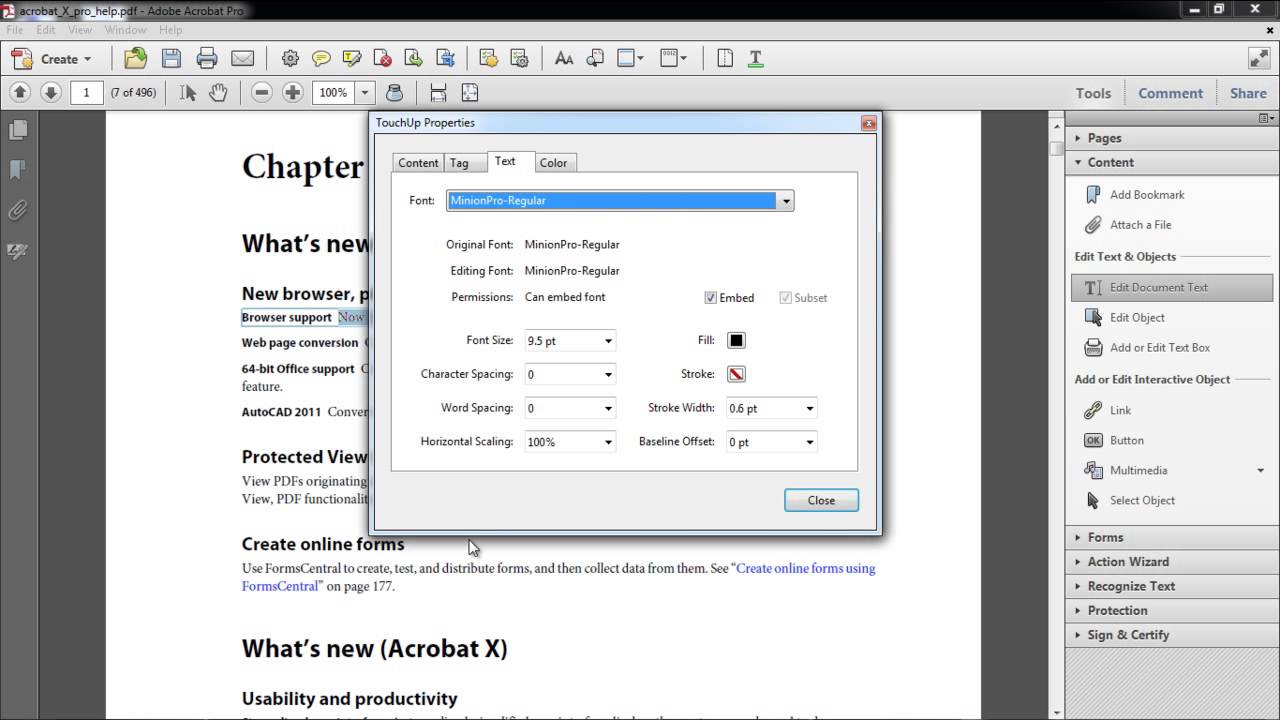Click the extract page icon with green arrow

(413, 59)
